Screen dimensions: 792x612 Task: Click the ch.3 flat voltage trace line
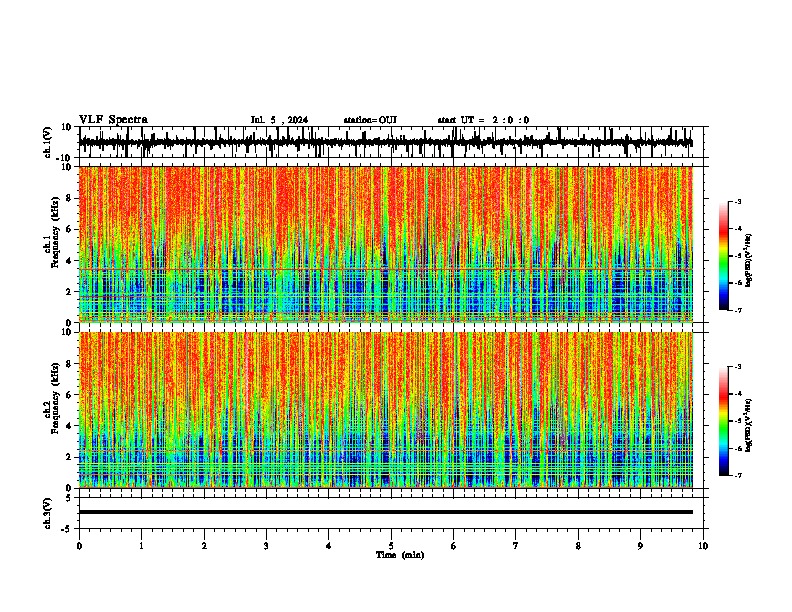pyautogui.click(x=386, y=512)
